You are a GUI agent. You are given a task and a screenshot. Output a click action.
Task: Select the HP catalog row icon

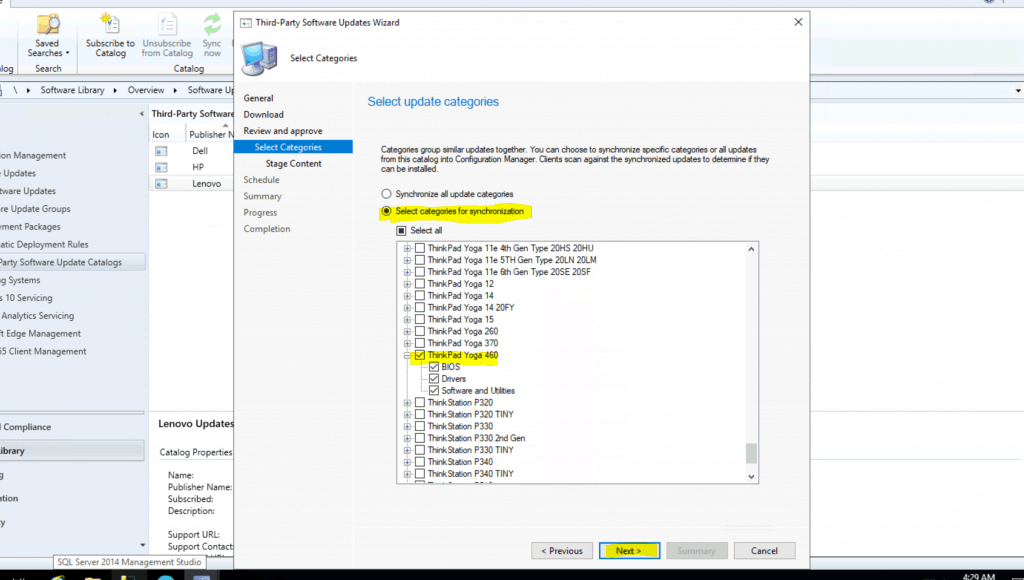click(x=161, y=167)
